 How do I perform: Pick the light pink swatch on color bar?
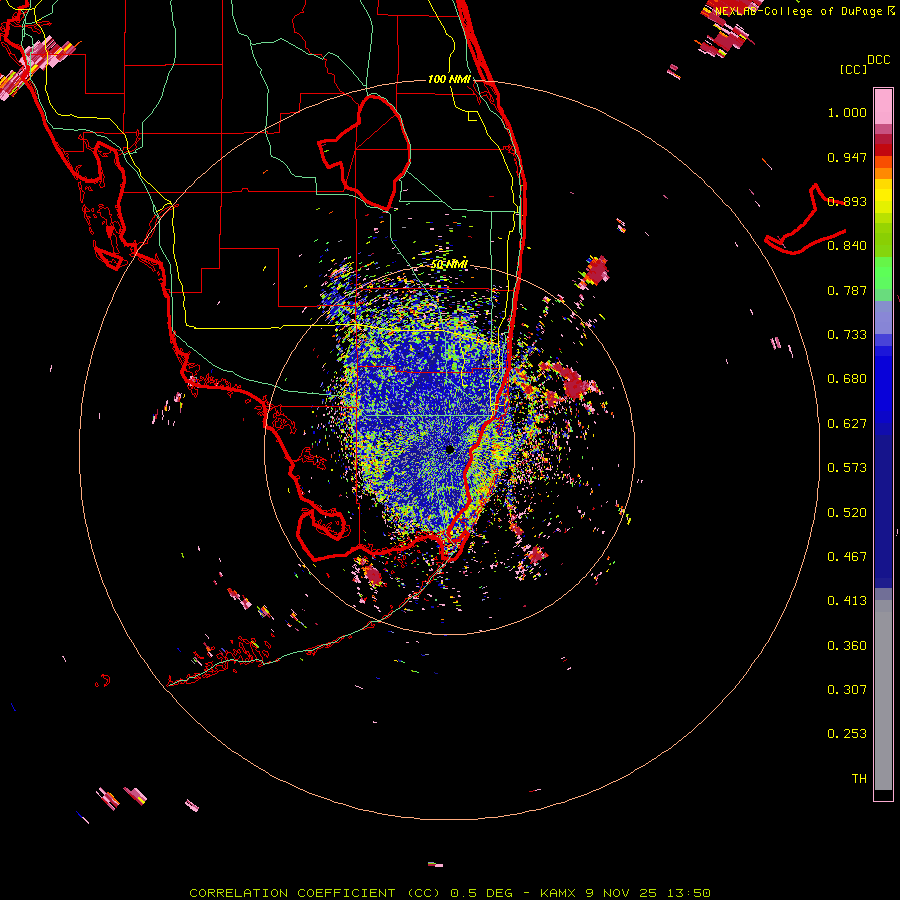883,107
